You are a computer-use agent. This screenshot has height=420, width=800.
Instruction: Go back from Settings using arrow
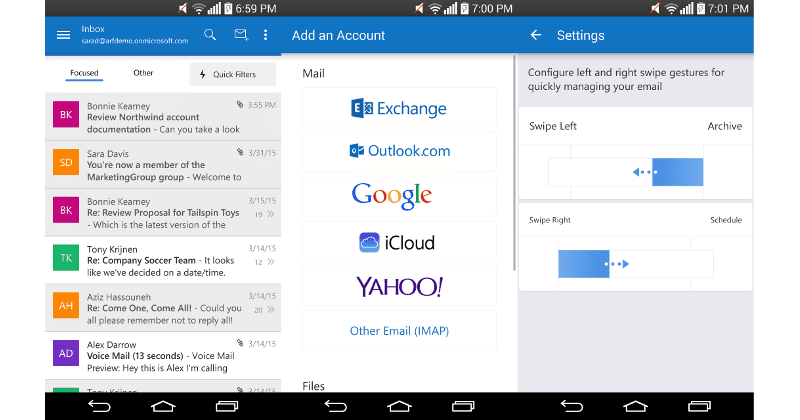click(x=536, y=35)
